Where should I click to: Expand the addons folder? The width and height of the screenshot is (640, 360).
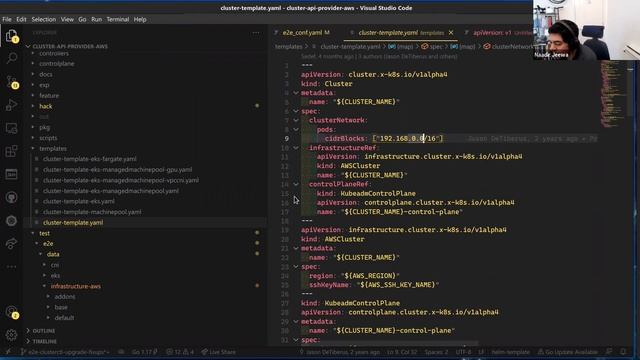[x=65, y=297]
